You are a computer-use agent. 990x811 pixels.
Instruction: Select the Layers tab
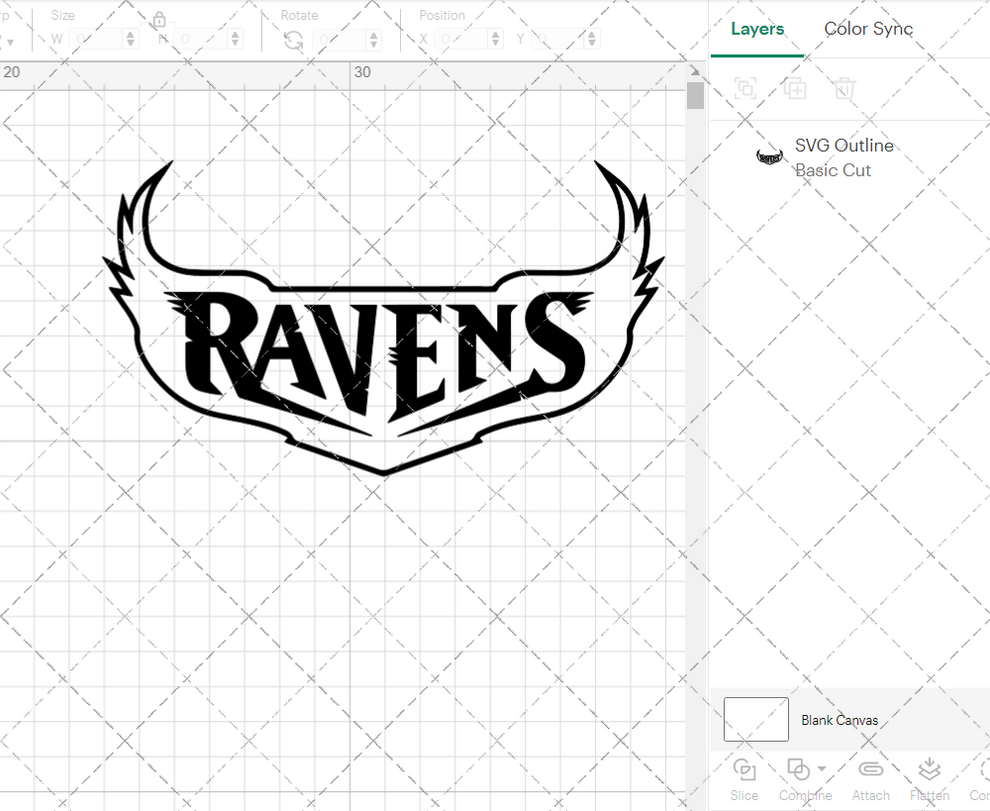757,29
